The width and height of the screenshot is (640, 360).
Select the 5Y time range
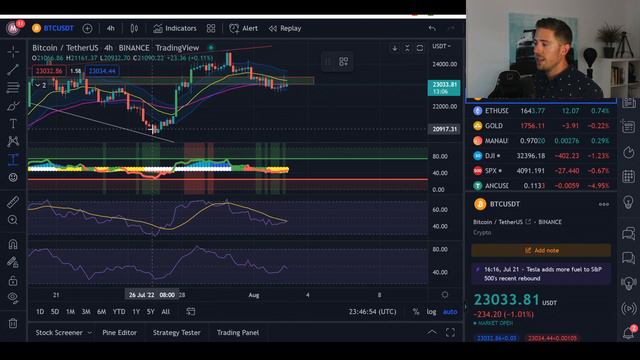click(x=151, y=311)
